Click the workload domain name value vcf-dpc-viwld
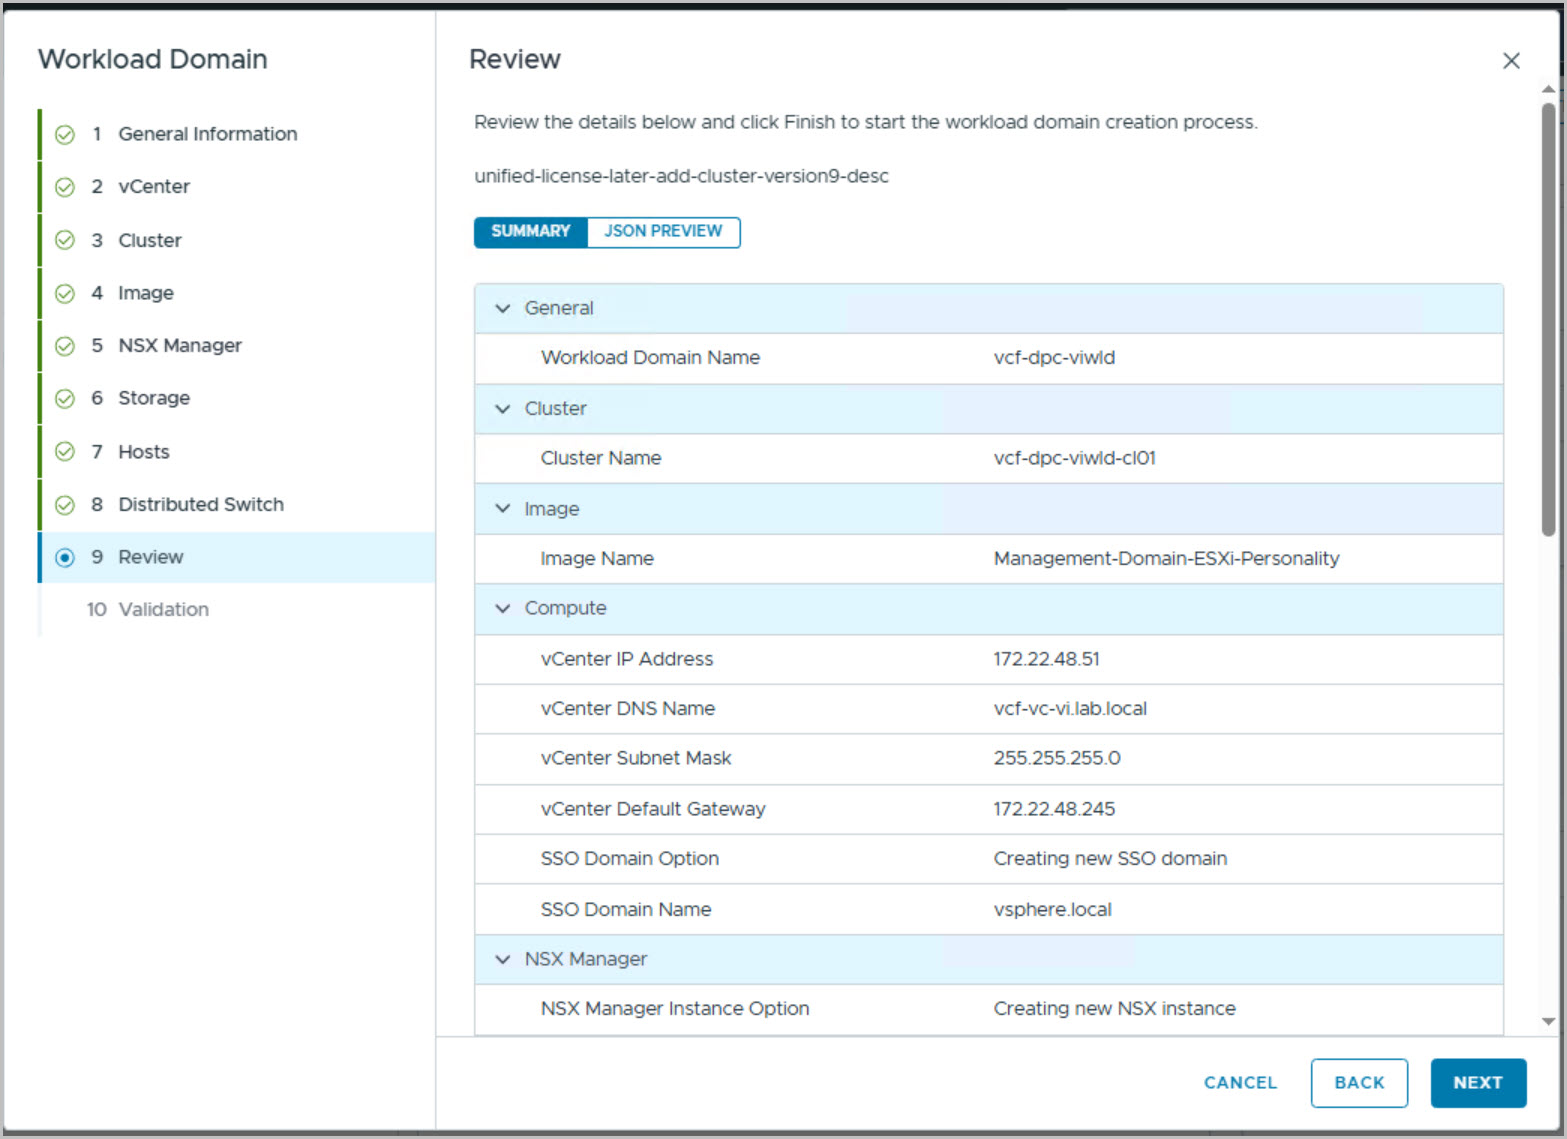 1054,358
